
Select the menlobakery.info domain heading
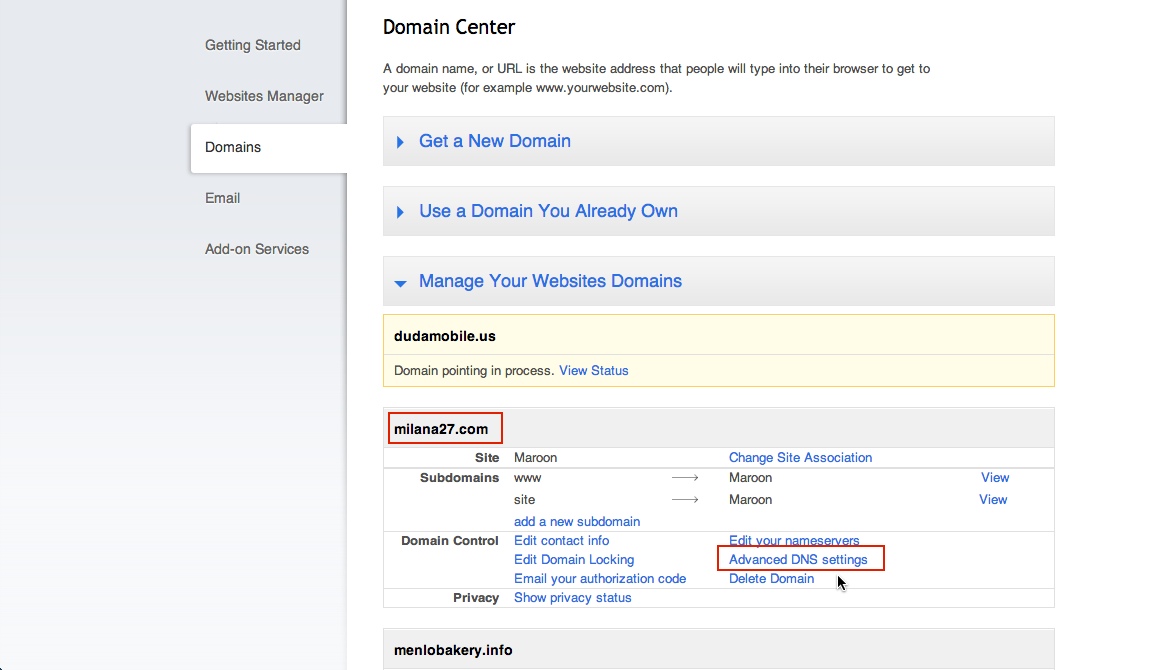(x=453, y=650)
